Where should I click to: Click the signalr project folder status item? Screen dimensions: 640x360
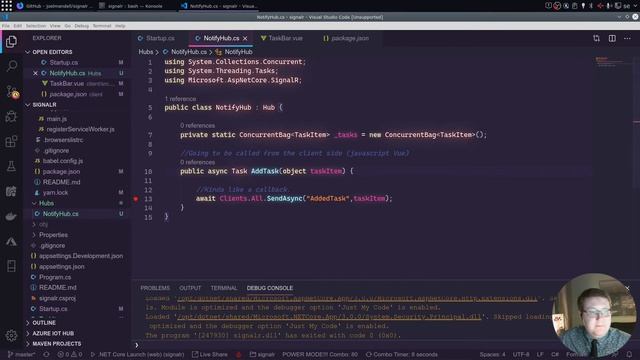[x=262, y=354]
